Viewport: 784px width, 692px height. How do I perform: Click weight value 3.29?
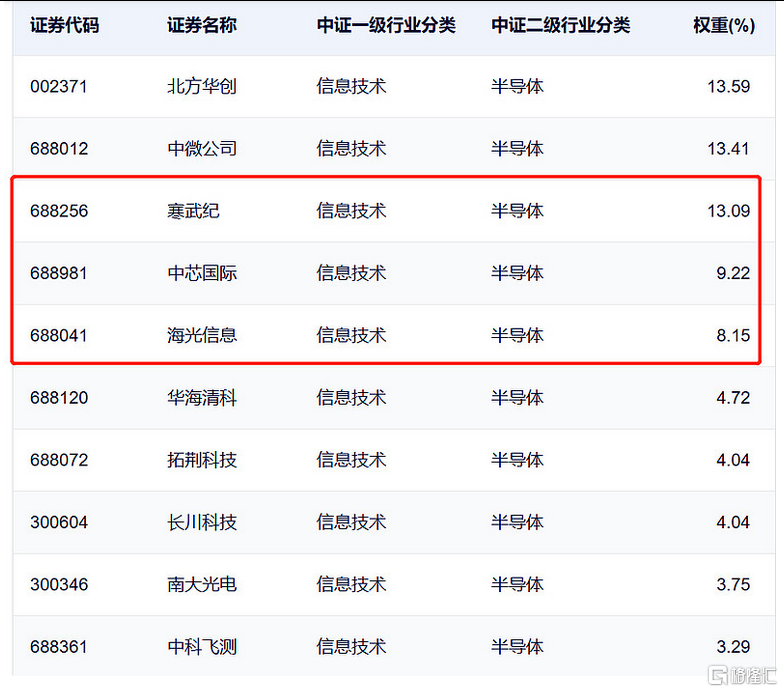pos(733,647)
